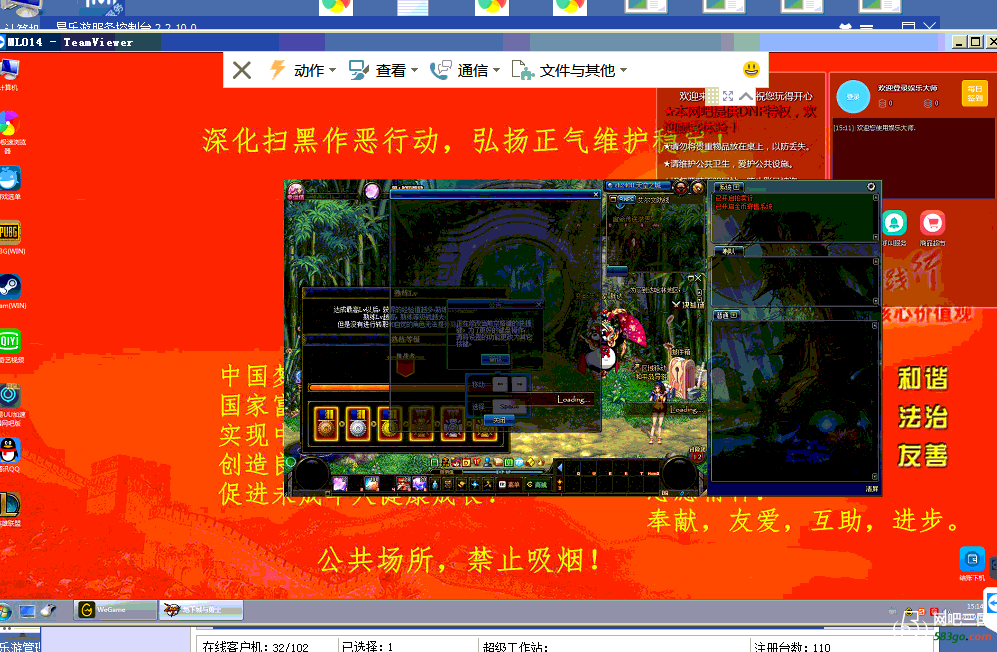Viewport: 997px width, 652px height.
Task: Open the 通信 communication dropdown menu
Action: tap(465, 70)
